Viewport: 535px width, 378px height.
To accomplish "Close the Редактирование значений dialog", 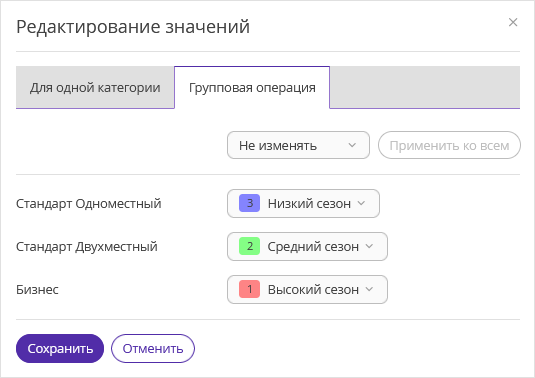I will [513, 23].
